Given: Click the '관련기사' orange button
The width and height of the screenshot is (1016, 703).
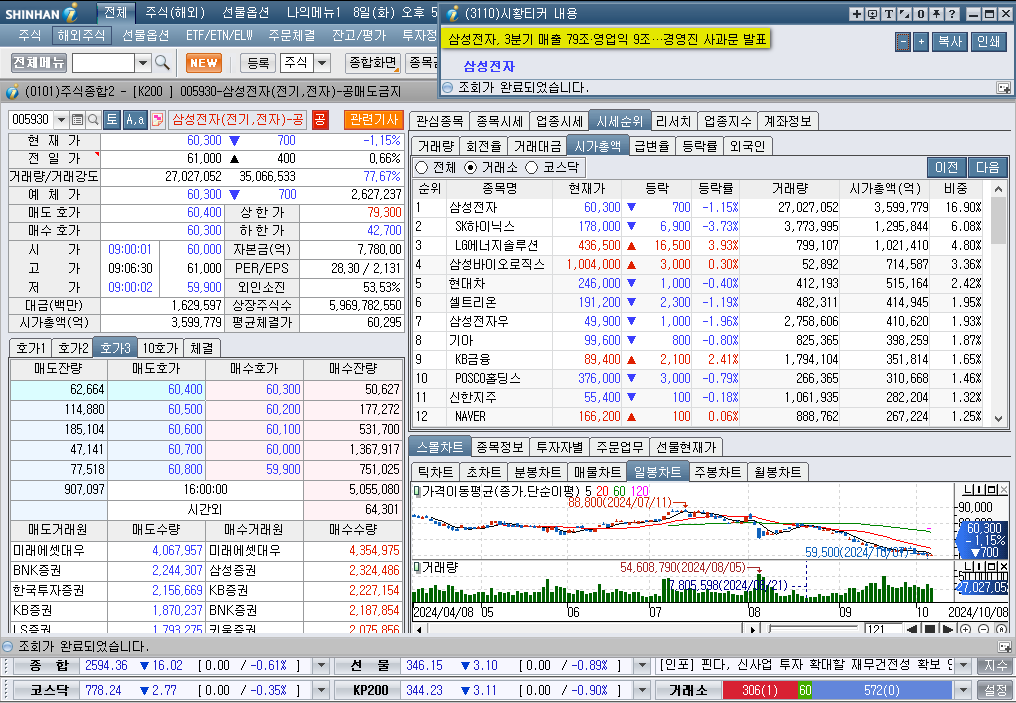Looking at the screenshot, I should 374,119.
